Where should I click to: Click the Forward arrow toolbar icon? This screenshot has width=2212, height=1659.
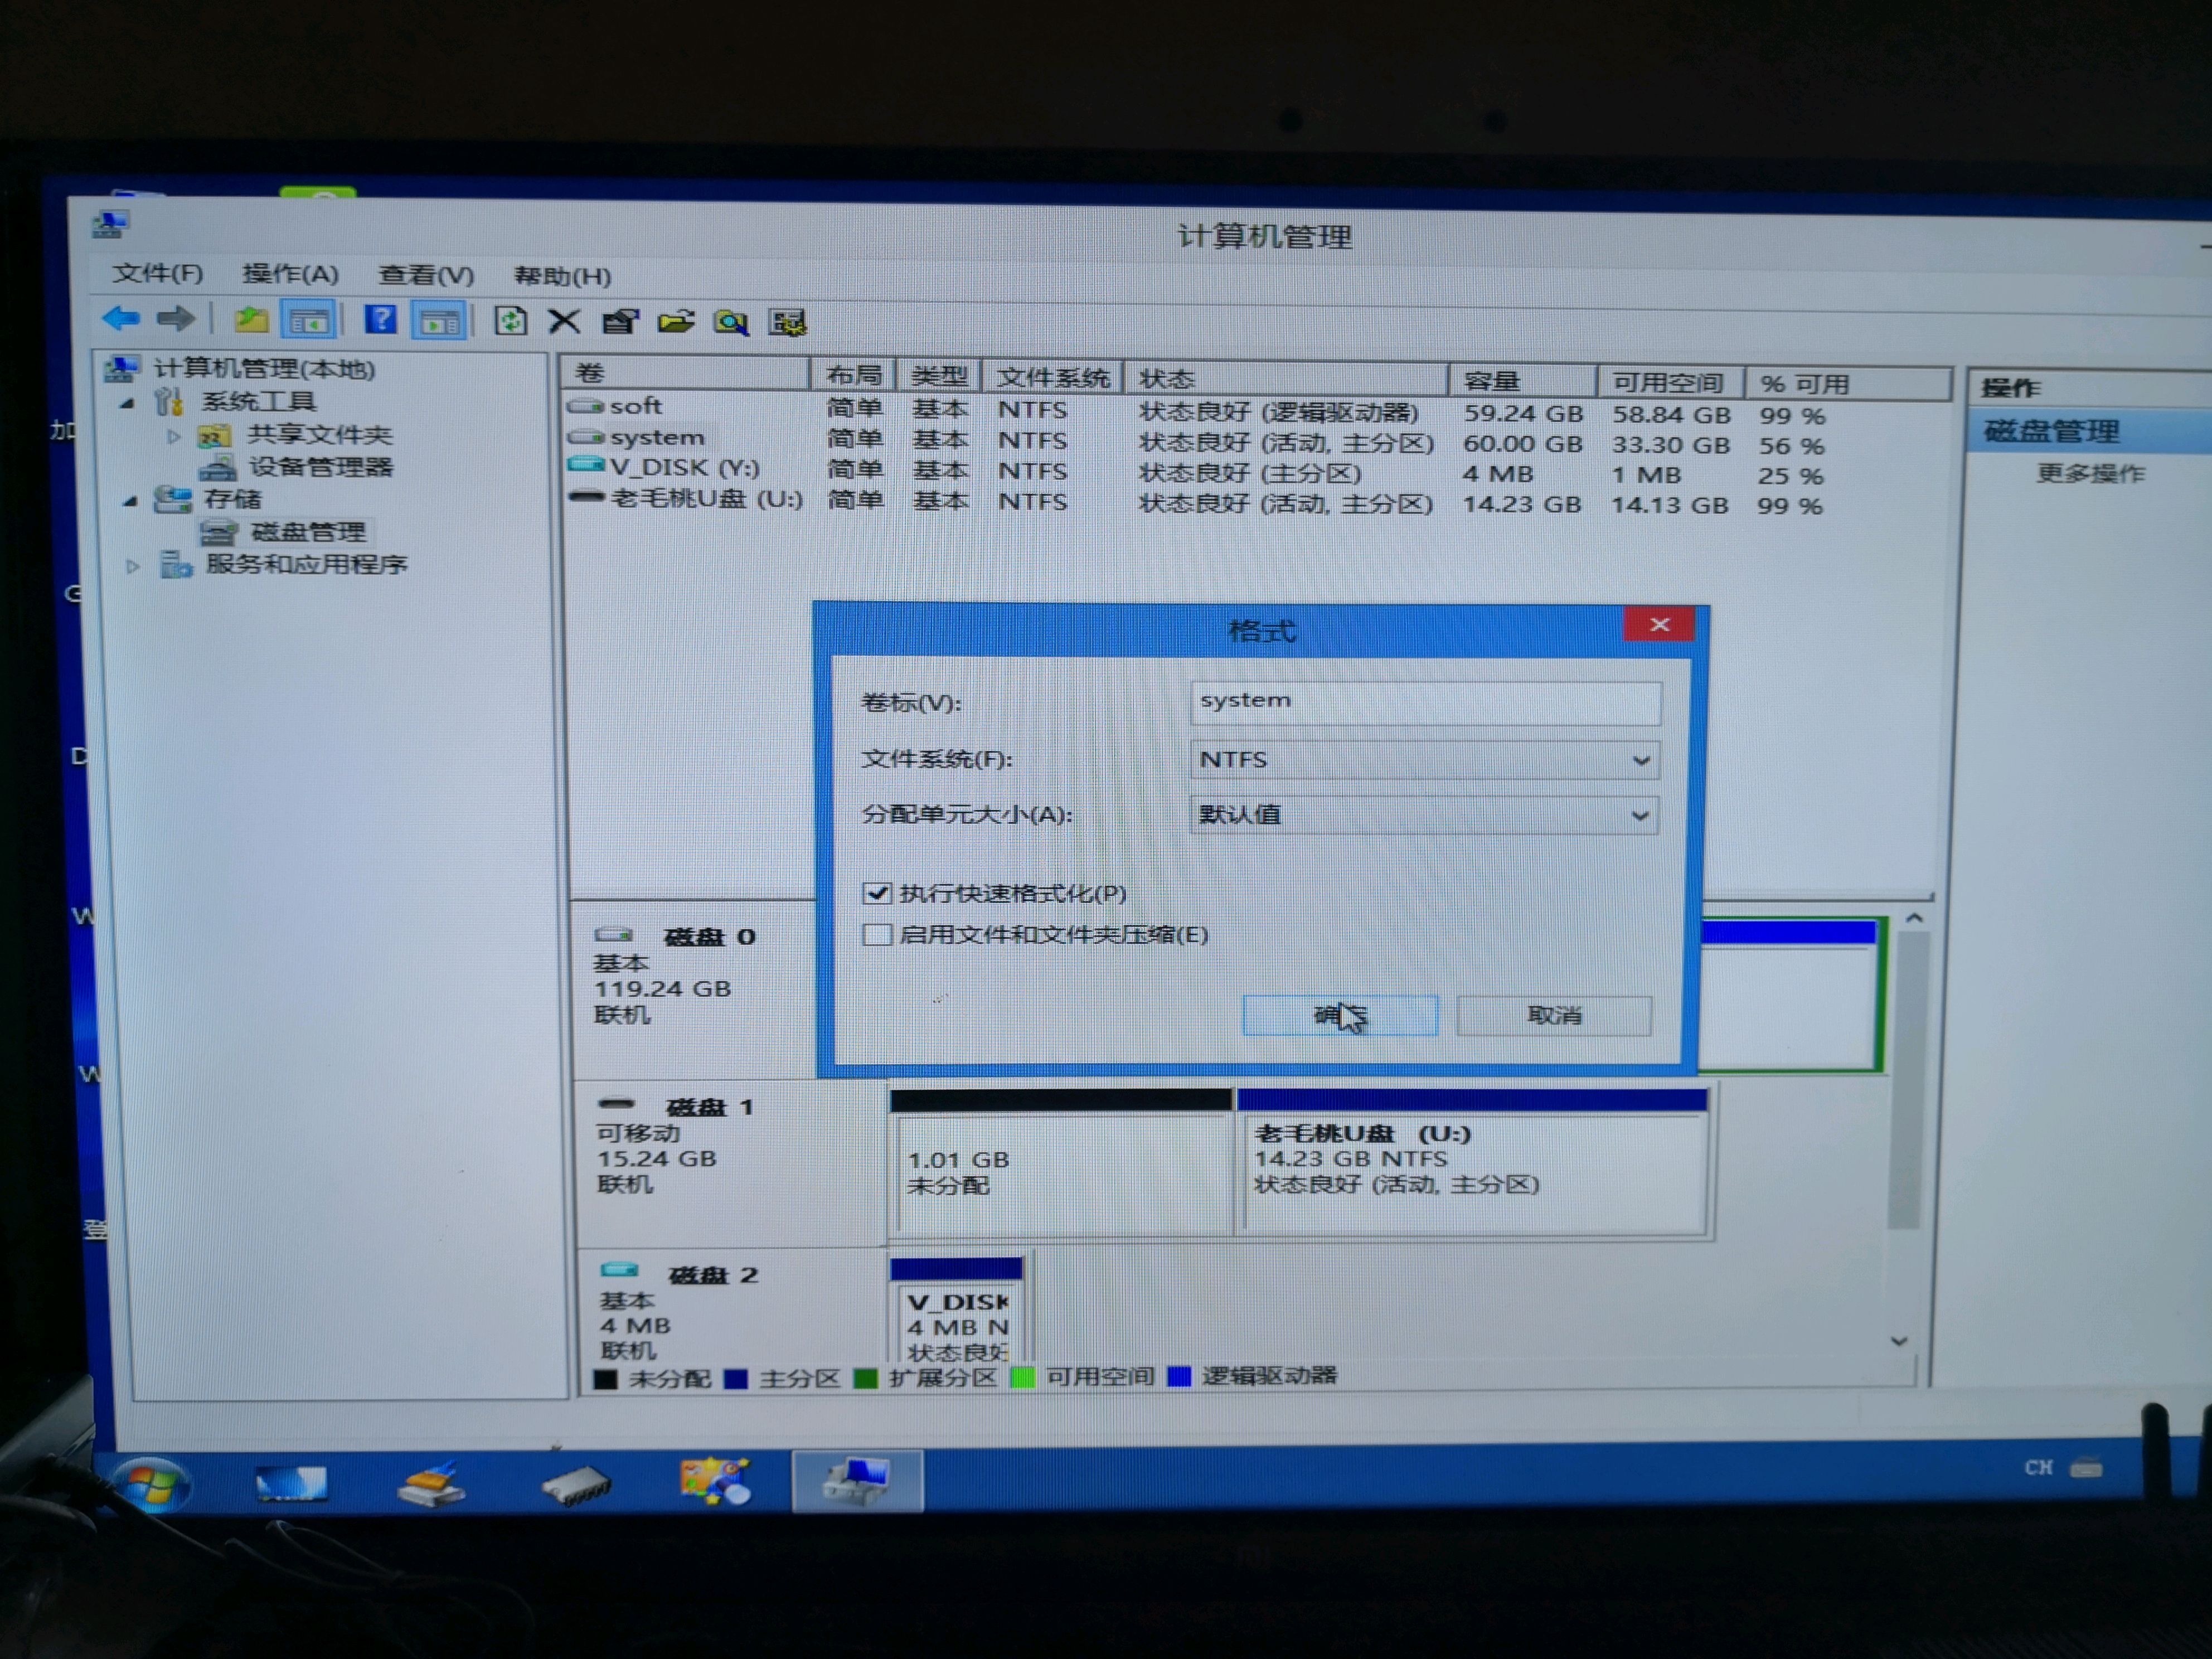[176, 319]
